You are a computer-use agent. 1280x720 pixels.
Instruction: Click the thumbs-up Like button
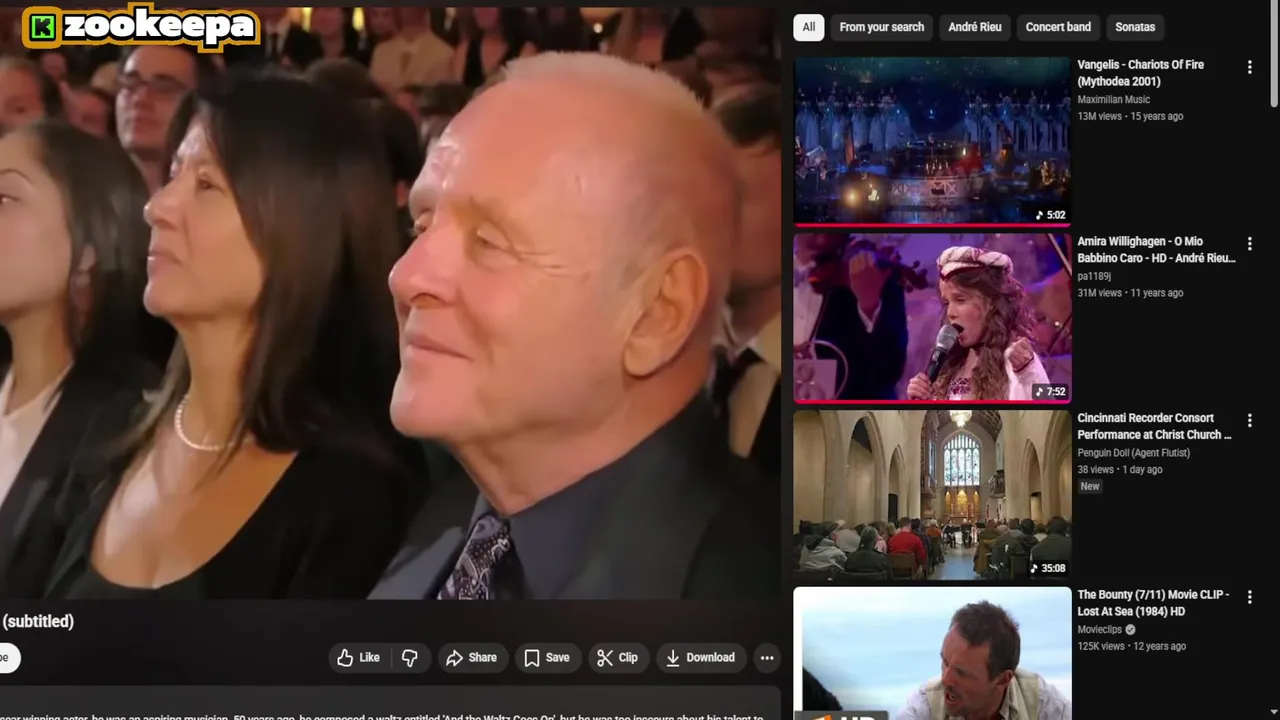[358, 657]
